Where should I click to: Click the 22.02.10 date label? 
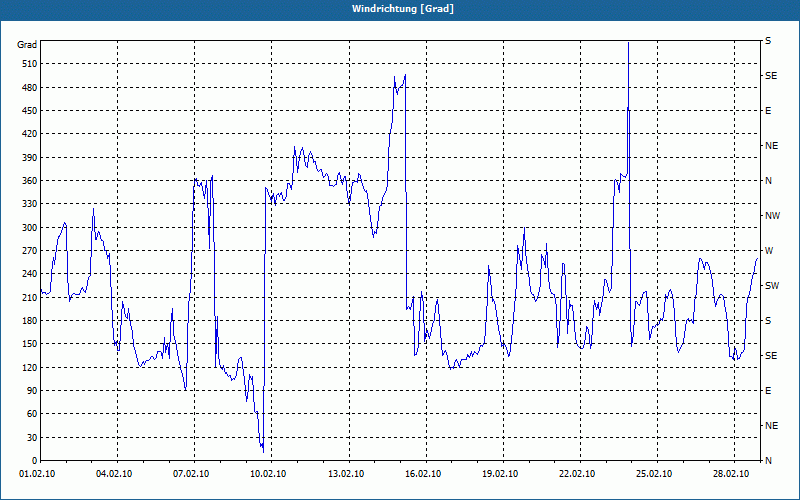coord(577,474)
